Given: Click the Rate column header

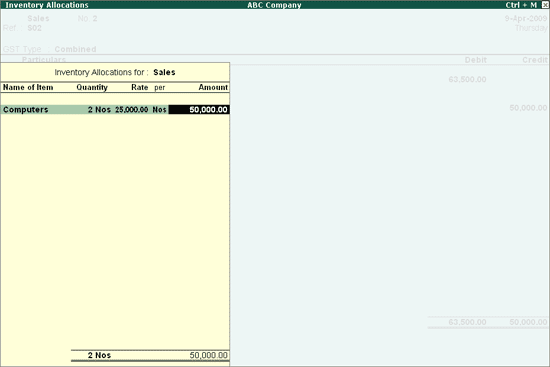Looking at the screenshot, I should tap(140, 87).
